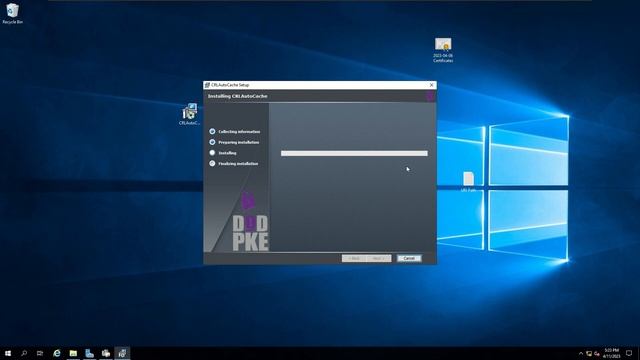This screenshot has height=360, width=640.
Task: Cancel the CRLAutoCache installation
Action: click(x=409, y=258)
